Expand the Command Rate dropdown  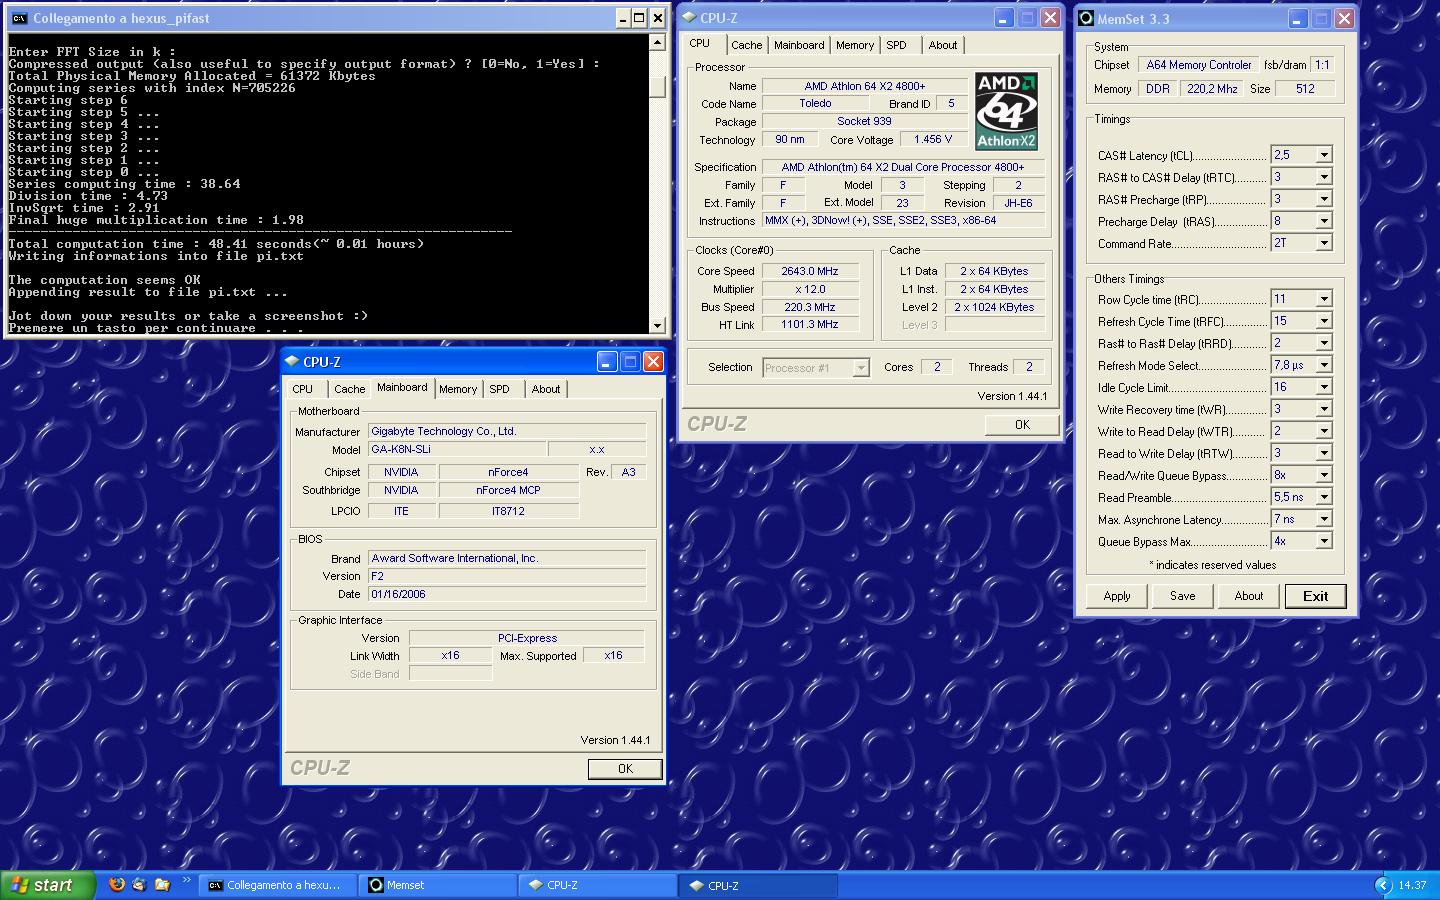coord(1324,243)
